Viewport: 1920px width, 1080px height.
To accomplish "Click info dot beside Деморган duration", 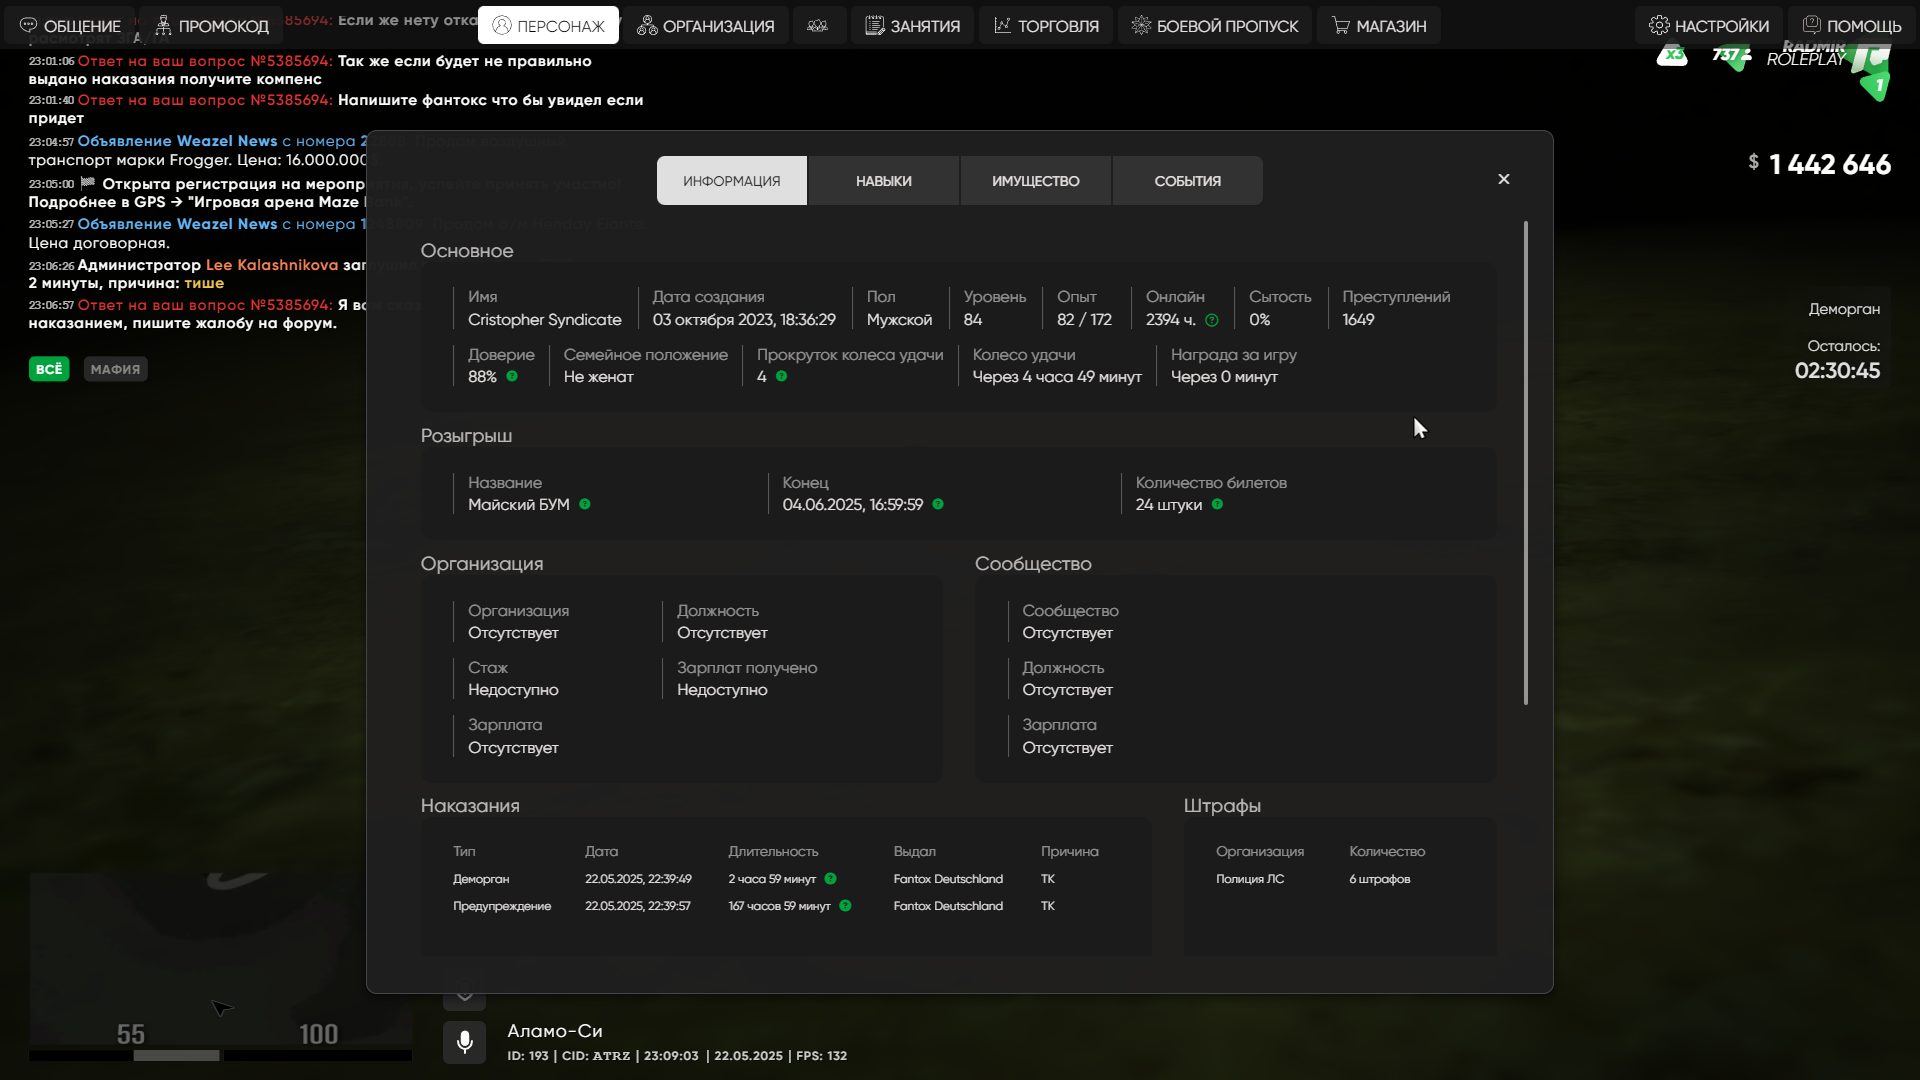I will [830, 879].
